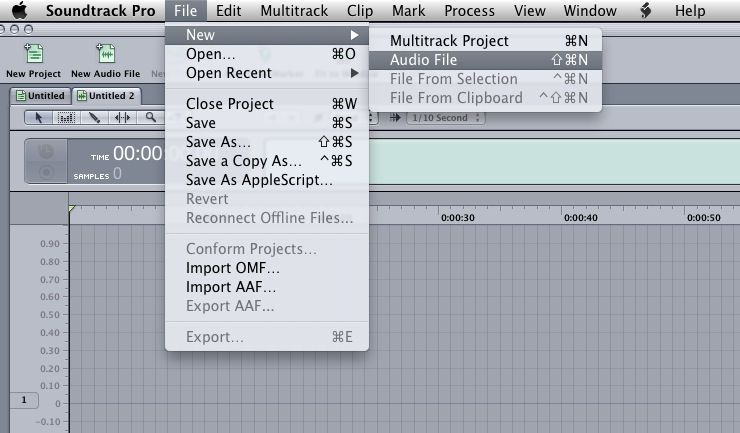This screenshot has height=433, width=740.
Task: Click the 0:00:40 ruler mark
Action: pos(580,218)
